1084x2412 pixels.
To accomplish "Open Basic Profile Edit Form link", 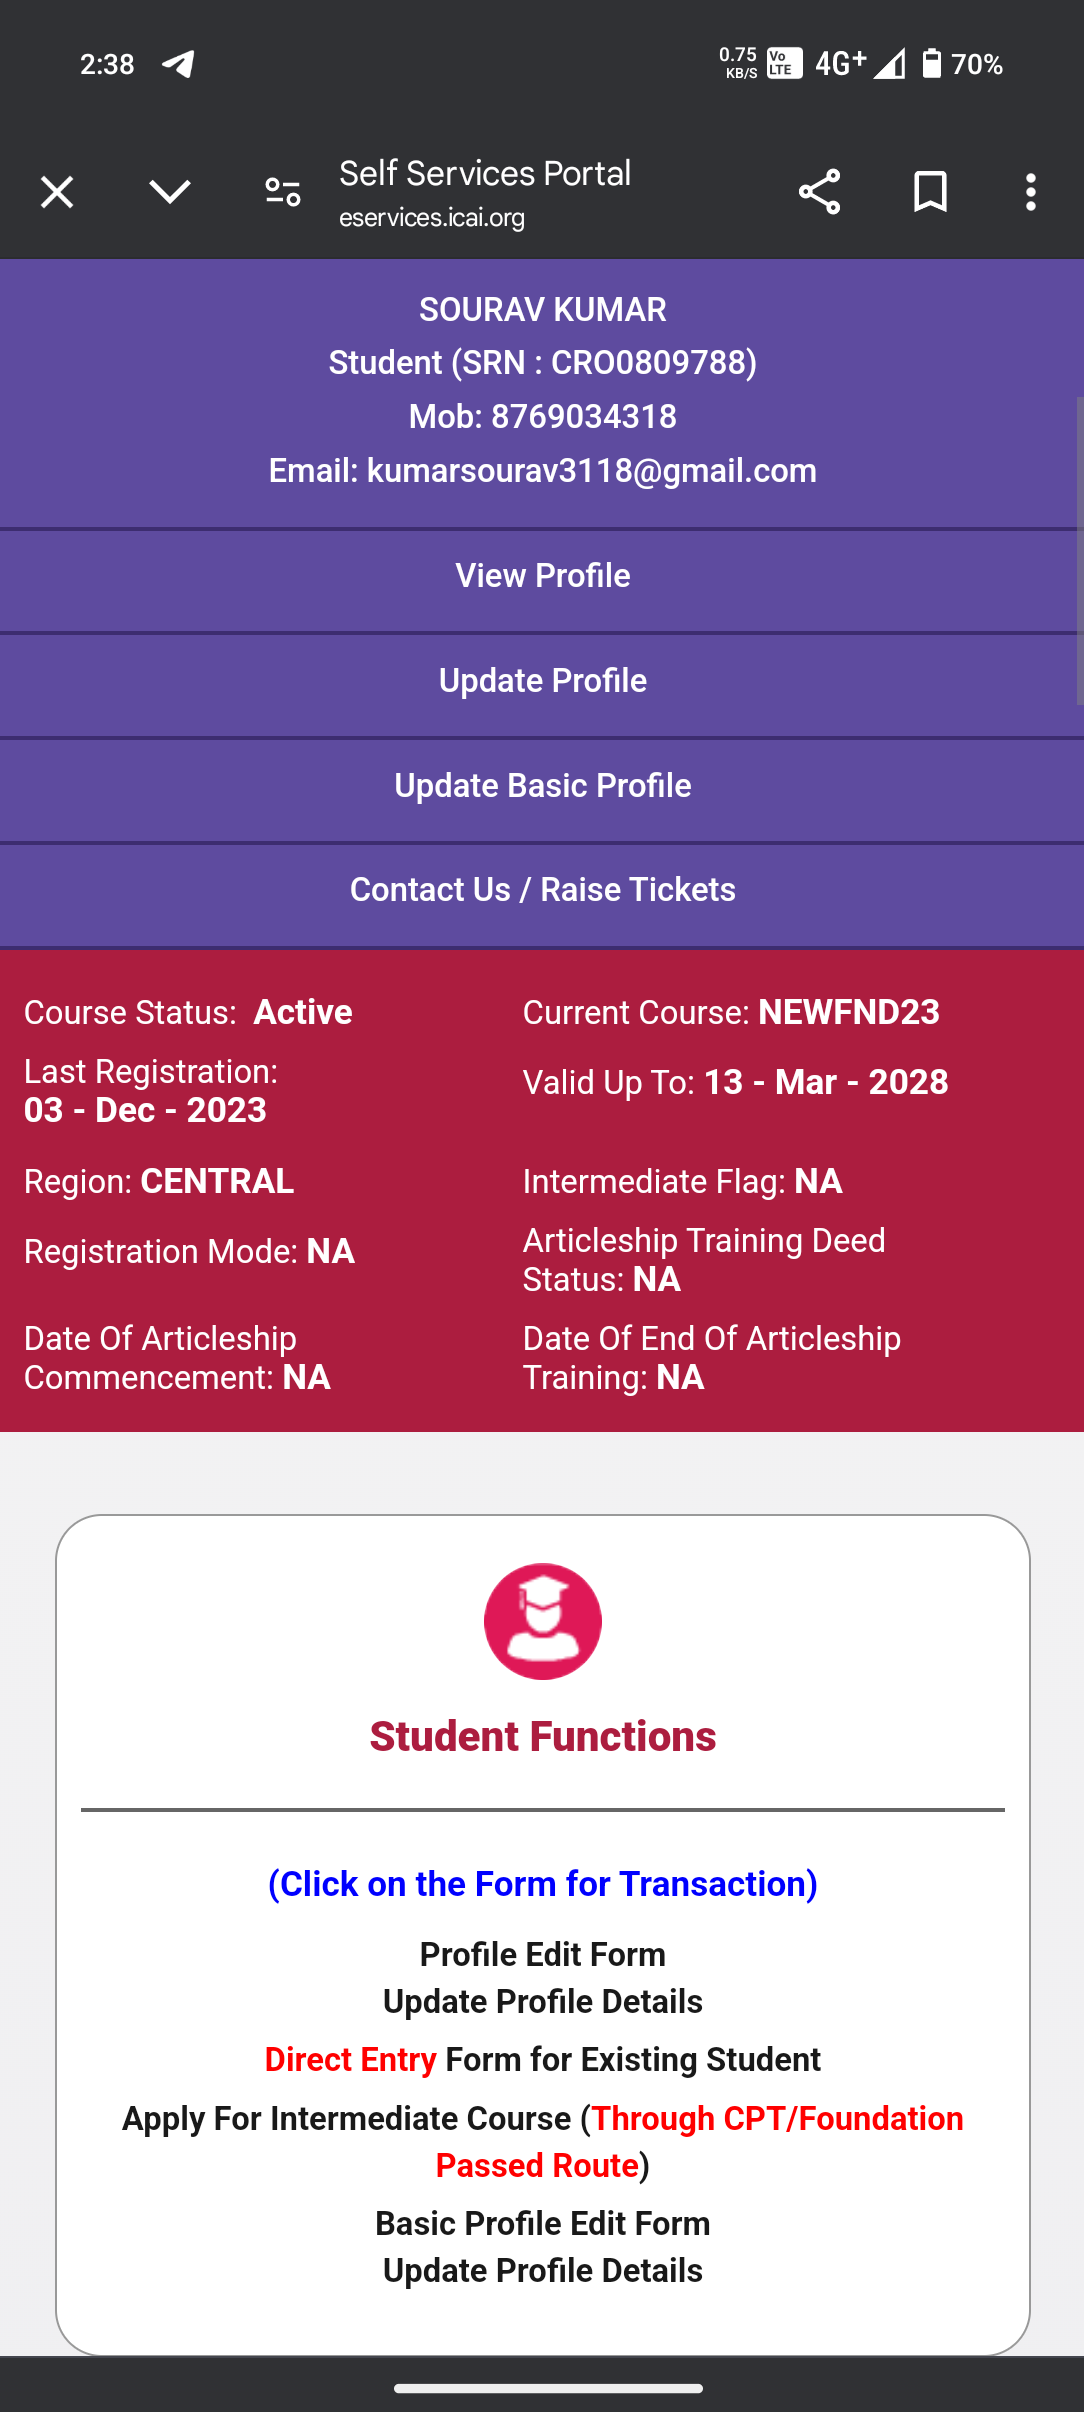I will tap(543, 2224).
